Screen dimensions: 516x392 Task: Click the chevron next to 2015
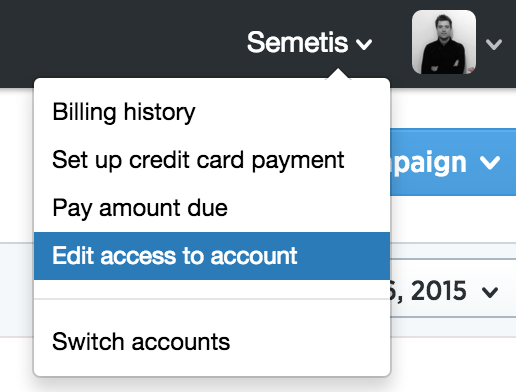(x=490, y=292)
